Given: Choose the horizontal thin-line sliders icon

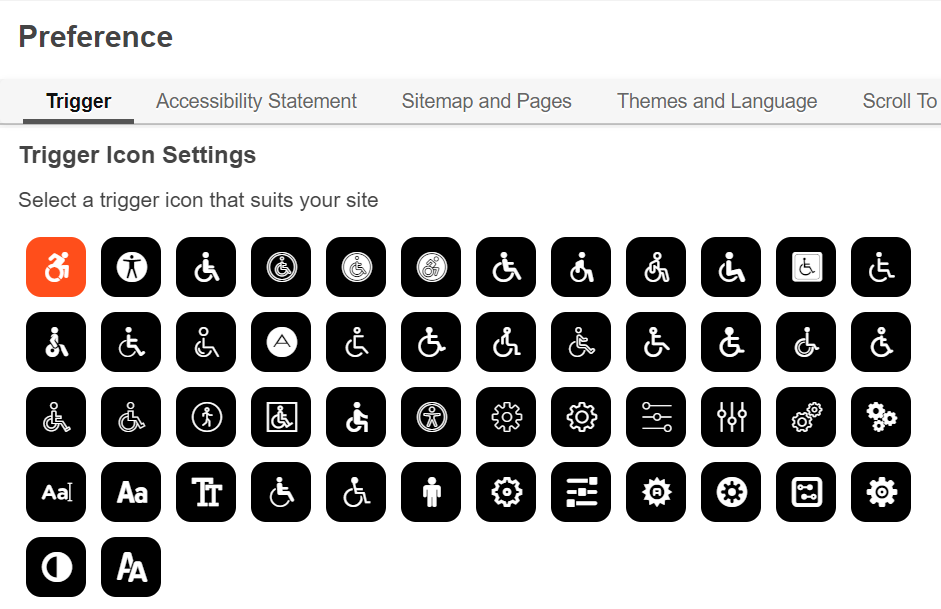Looking at the screenshot, I should 656,417.
